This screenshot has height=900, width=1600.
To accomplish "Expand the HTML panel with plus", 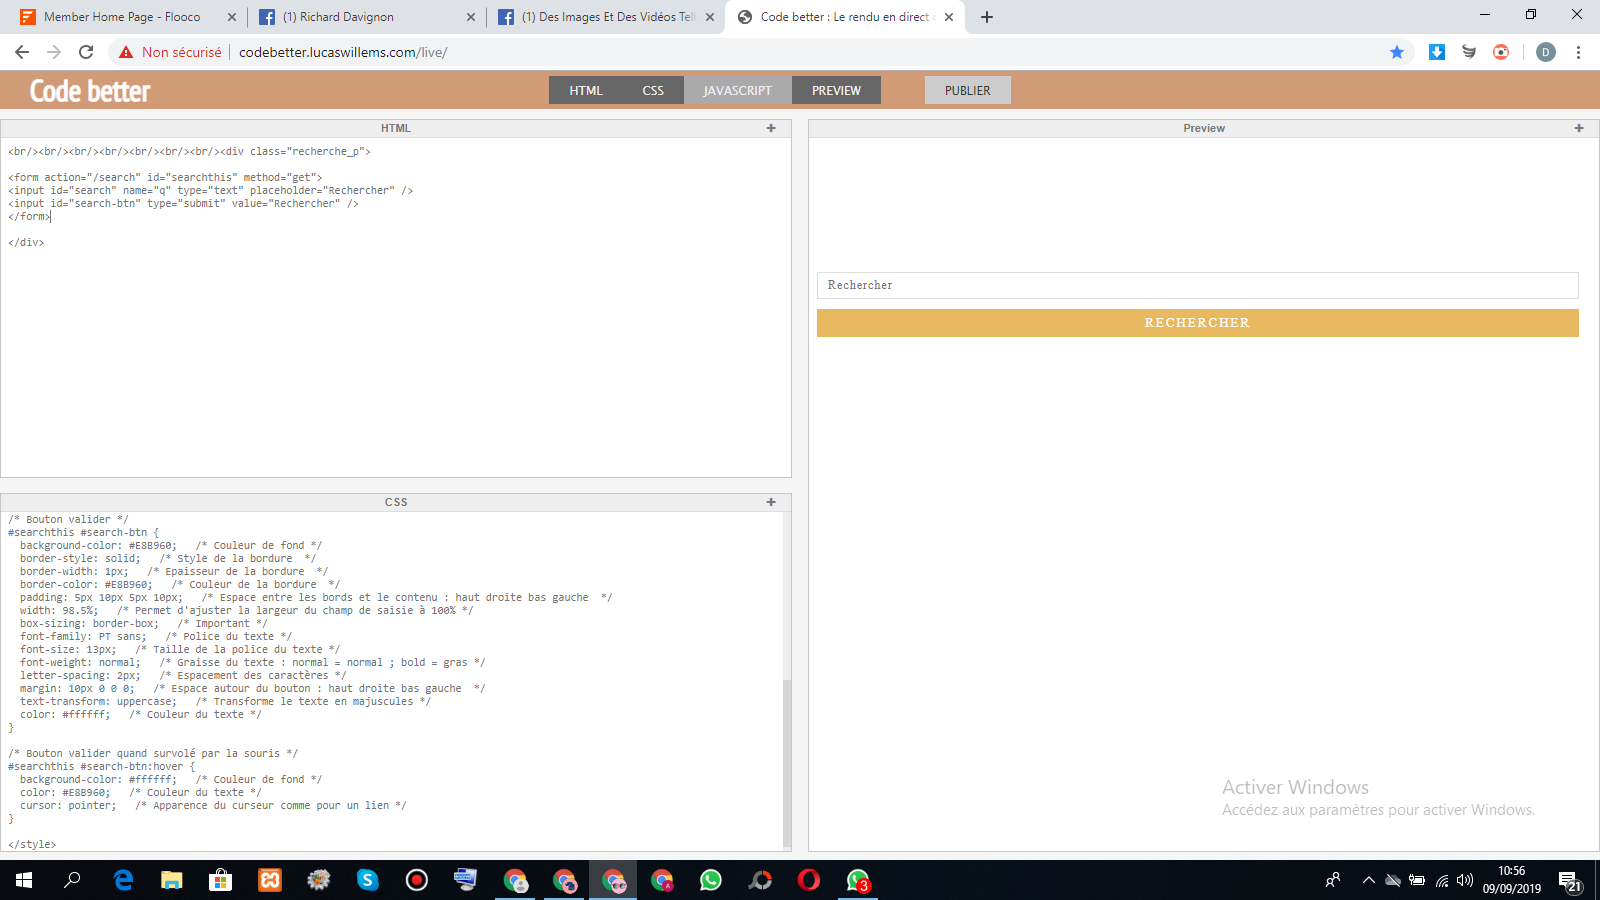I will coord(771,128).
